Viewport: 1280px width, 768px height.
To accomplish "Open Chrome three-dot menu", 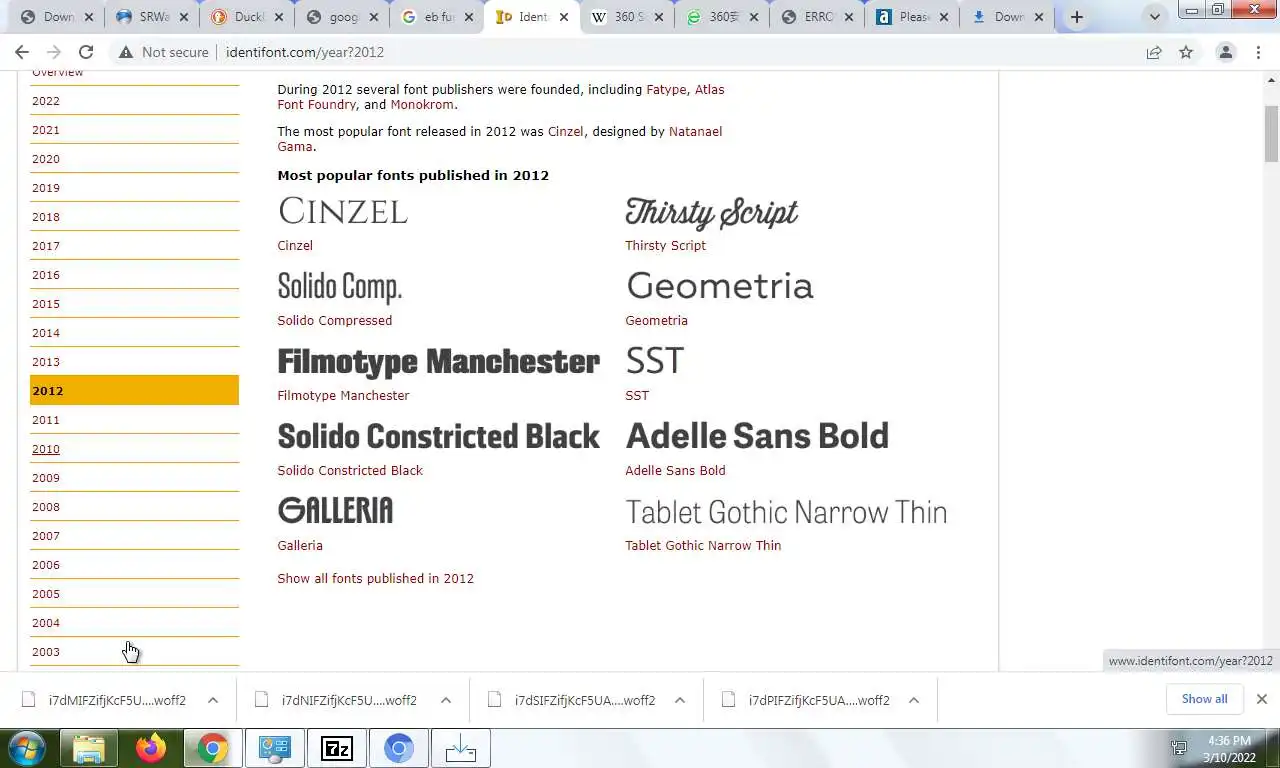I will click(1258, 52).
